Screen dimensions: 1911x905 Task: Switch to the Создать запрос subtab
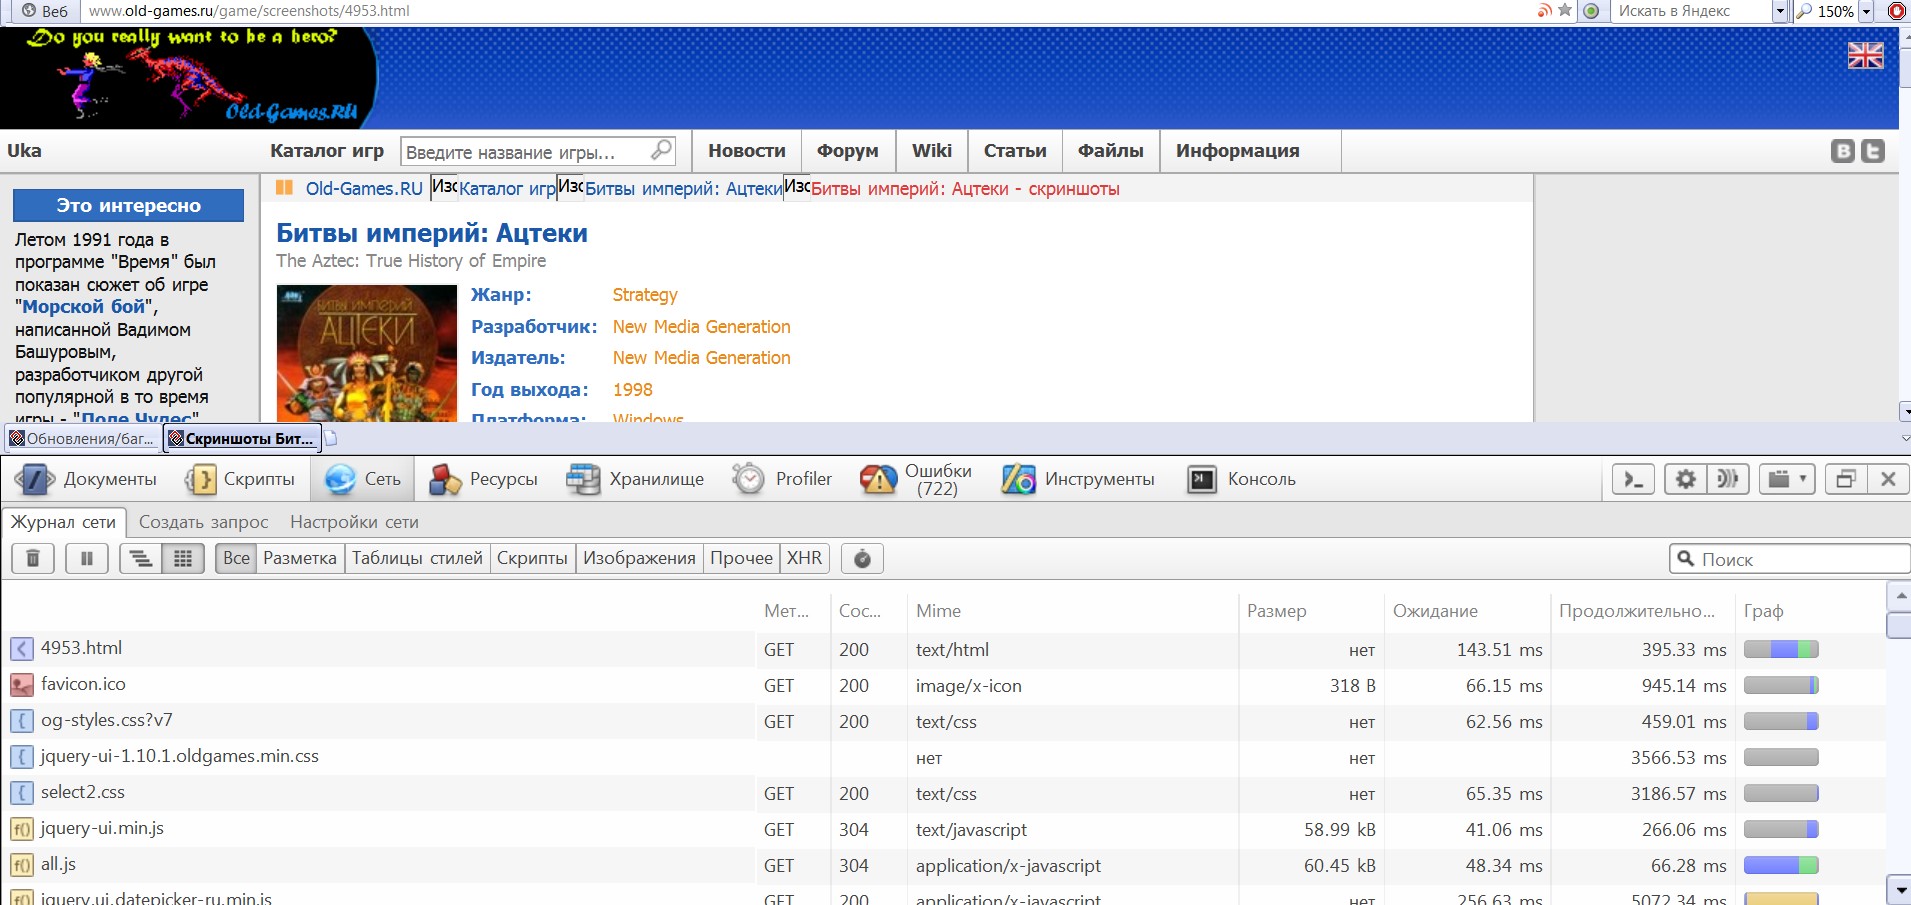click(204, 522)
